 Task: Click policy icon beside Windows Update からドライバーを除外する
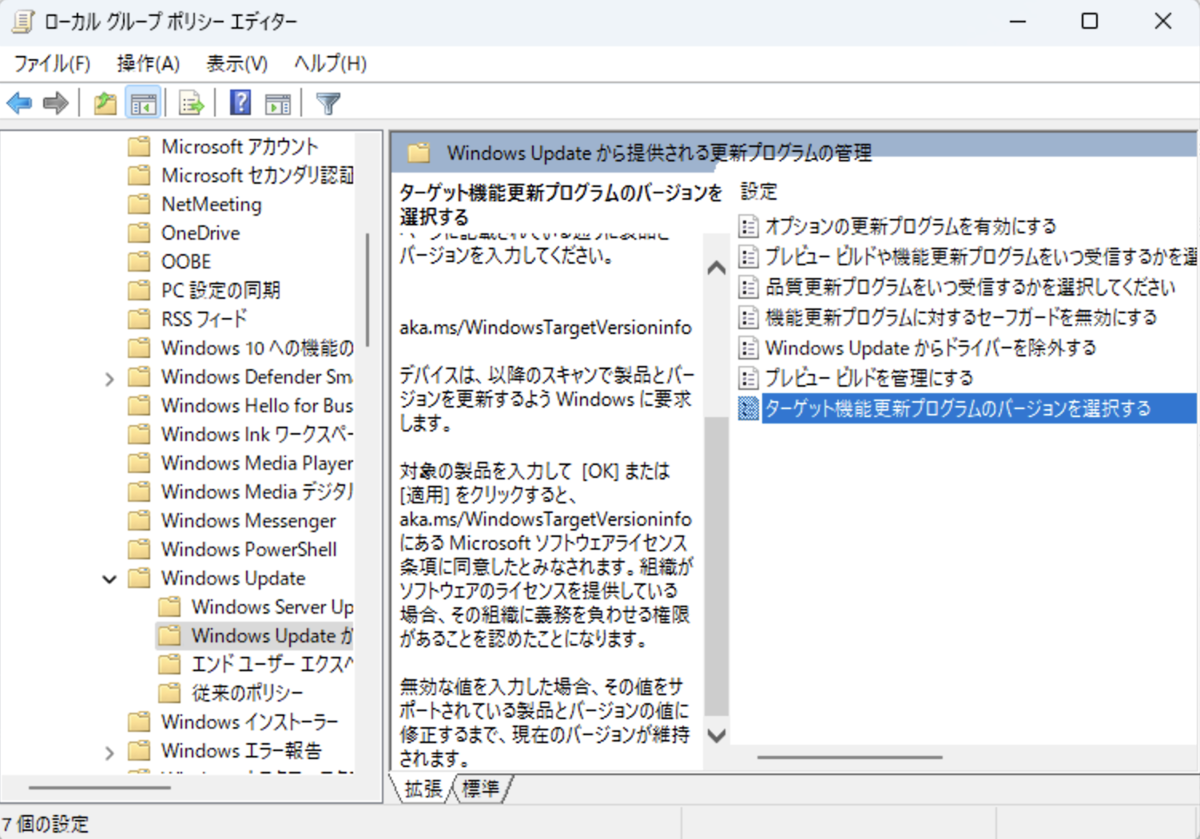(x=748, y=348)
